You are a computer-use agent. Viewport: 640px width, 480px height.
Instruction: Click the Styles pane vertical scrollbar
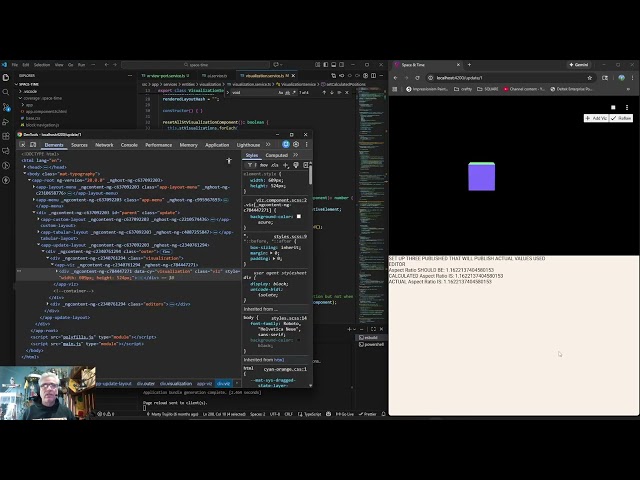[x=311, y=173]
